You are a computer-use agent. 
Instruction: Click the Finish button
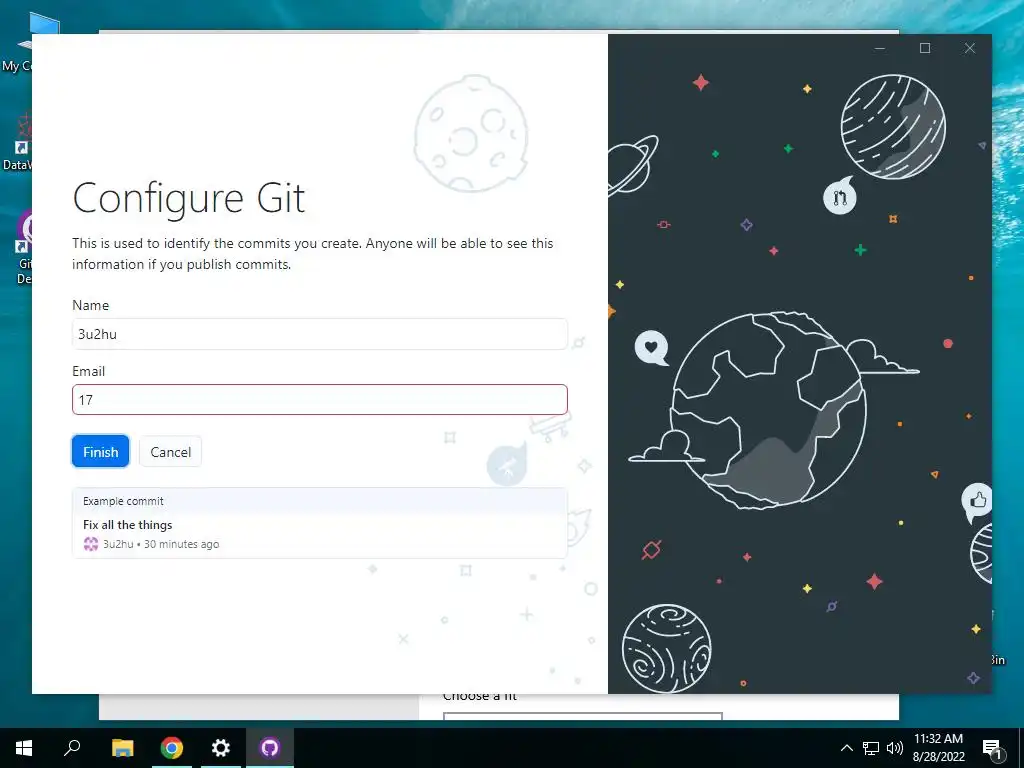coord(100,451)
